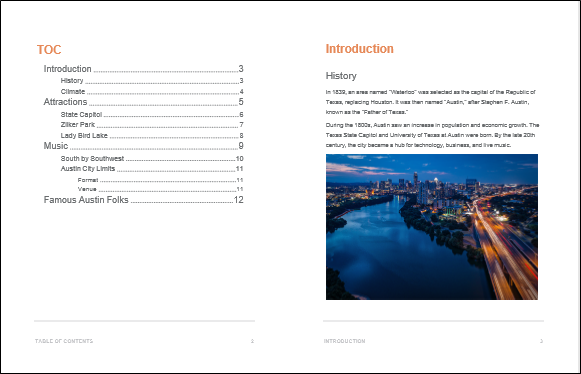Image resolution: width=581 pixels, height=374 pixels.
Task: Click the Table of Contents footer text
Action: click(64, 341)
